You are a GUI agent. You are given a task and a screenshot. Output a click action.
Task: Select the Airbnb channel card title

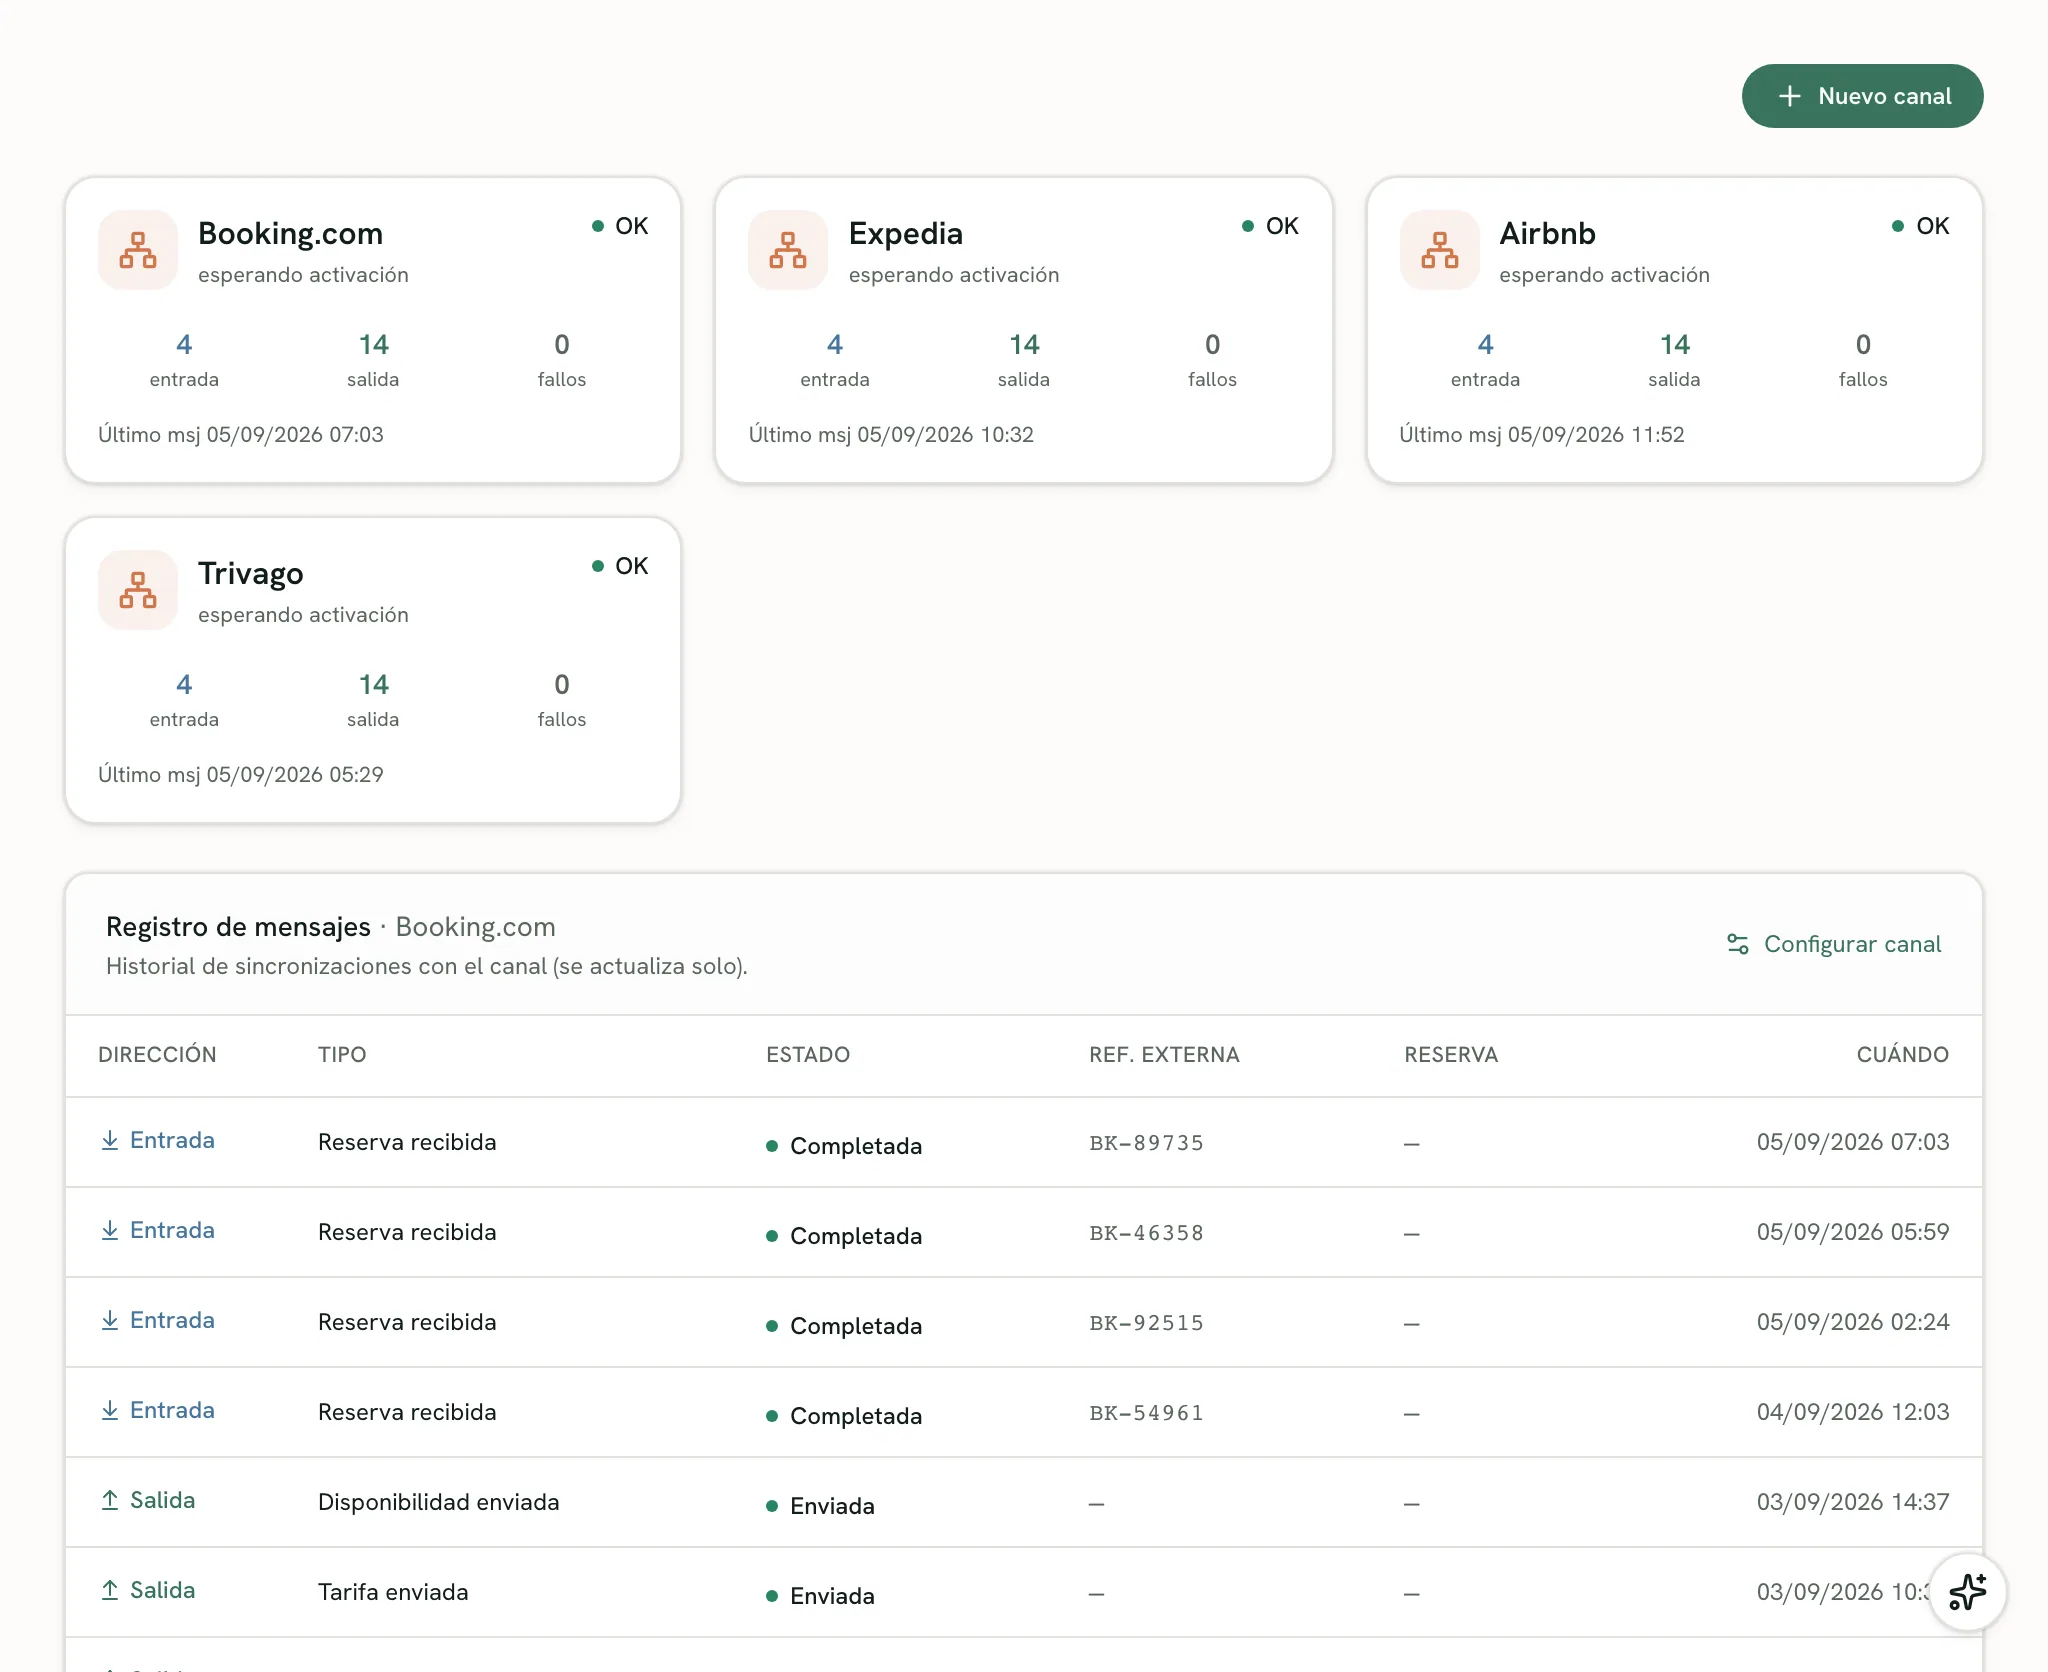pyautogui.click(x=1547, y=234)
